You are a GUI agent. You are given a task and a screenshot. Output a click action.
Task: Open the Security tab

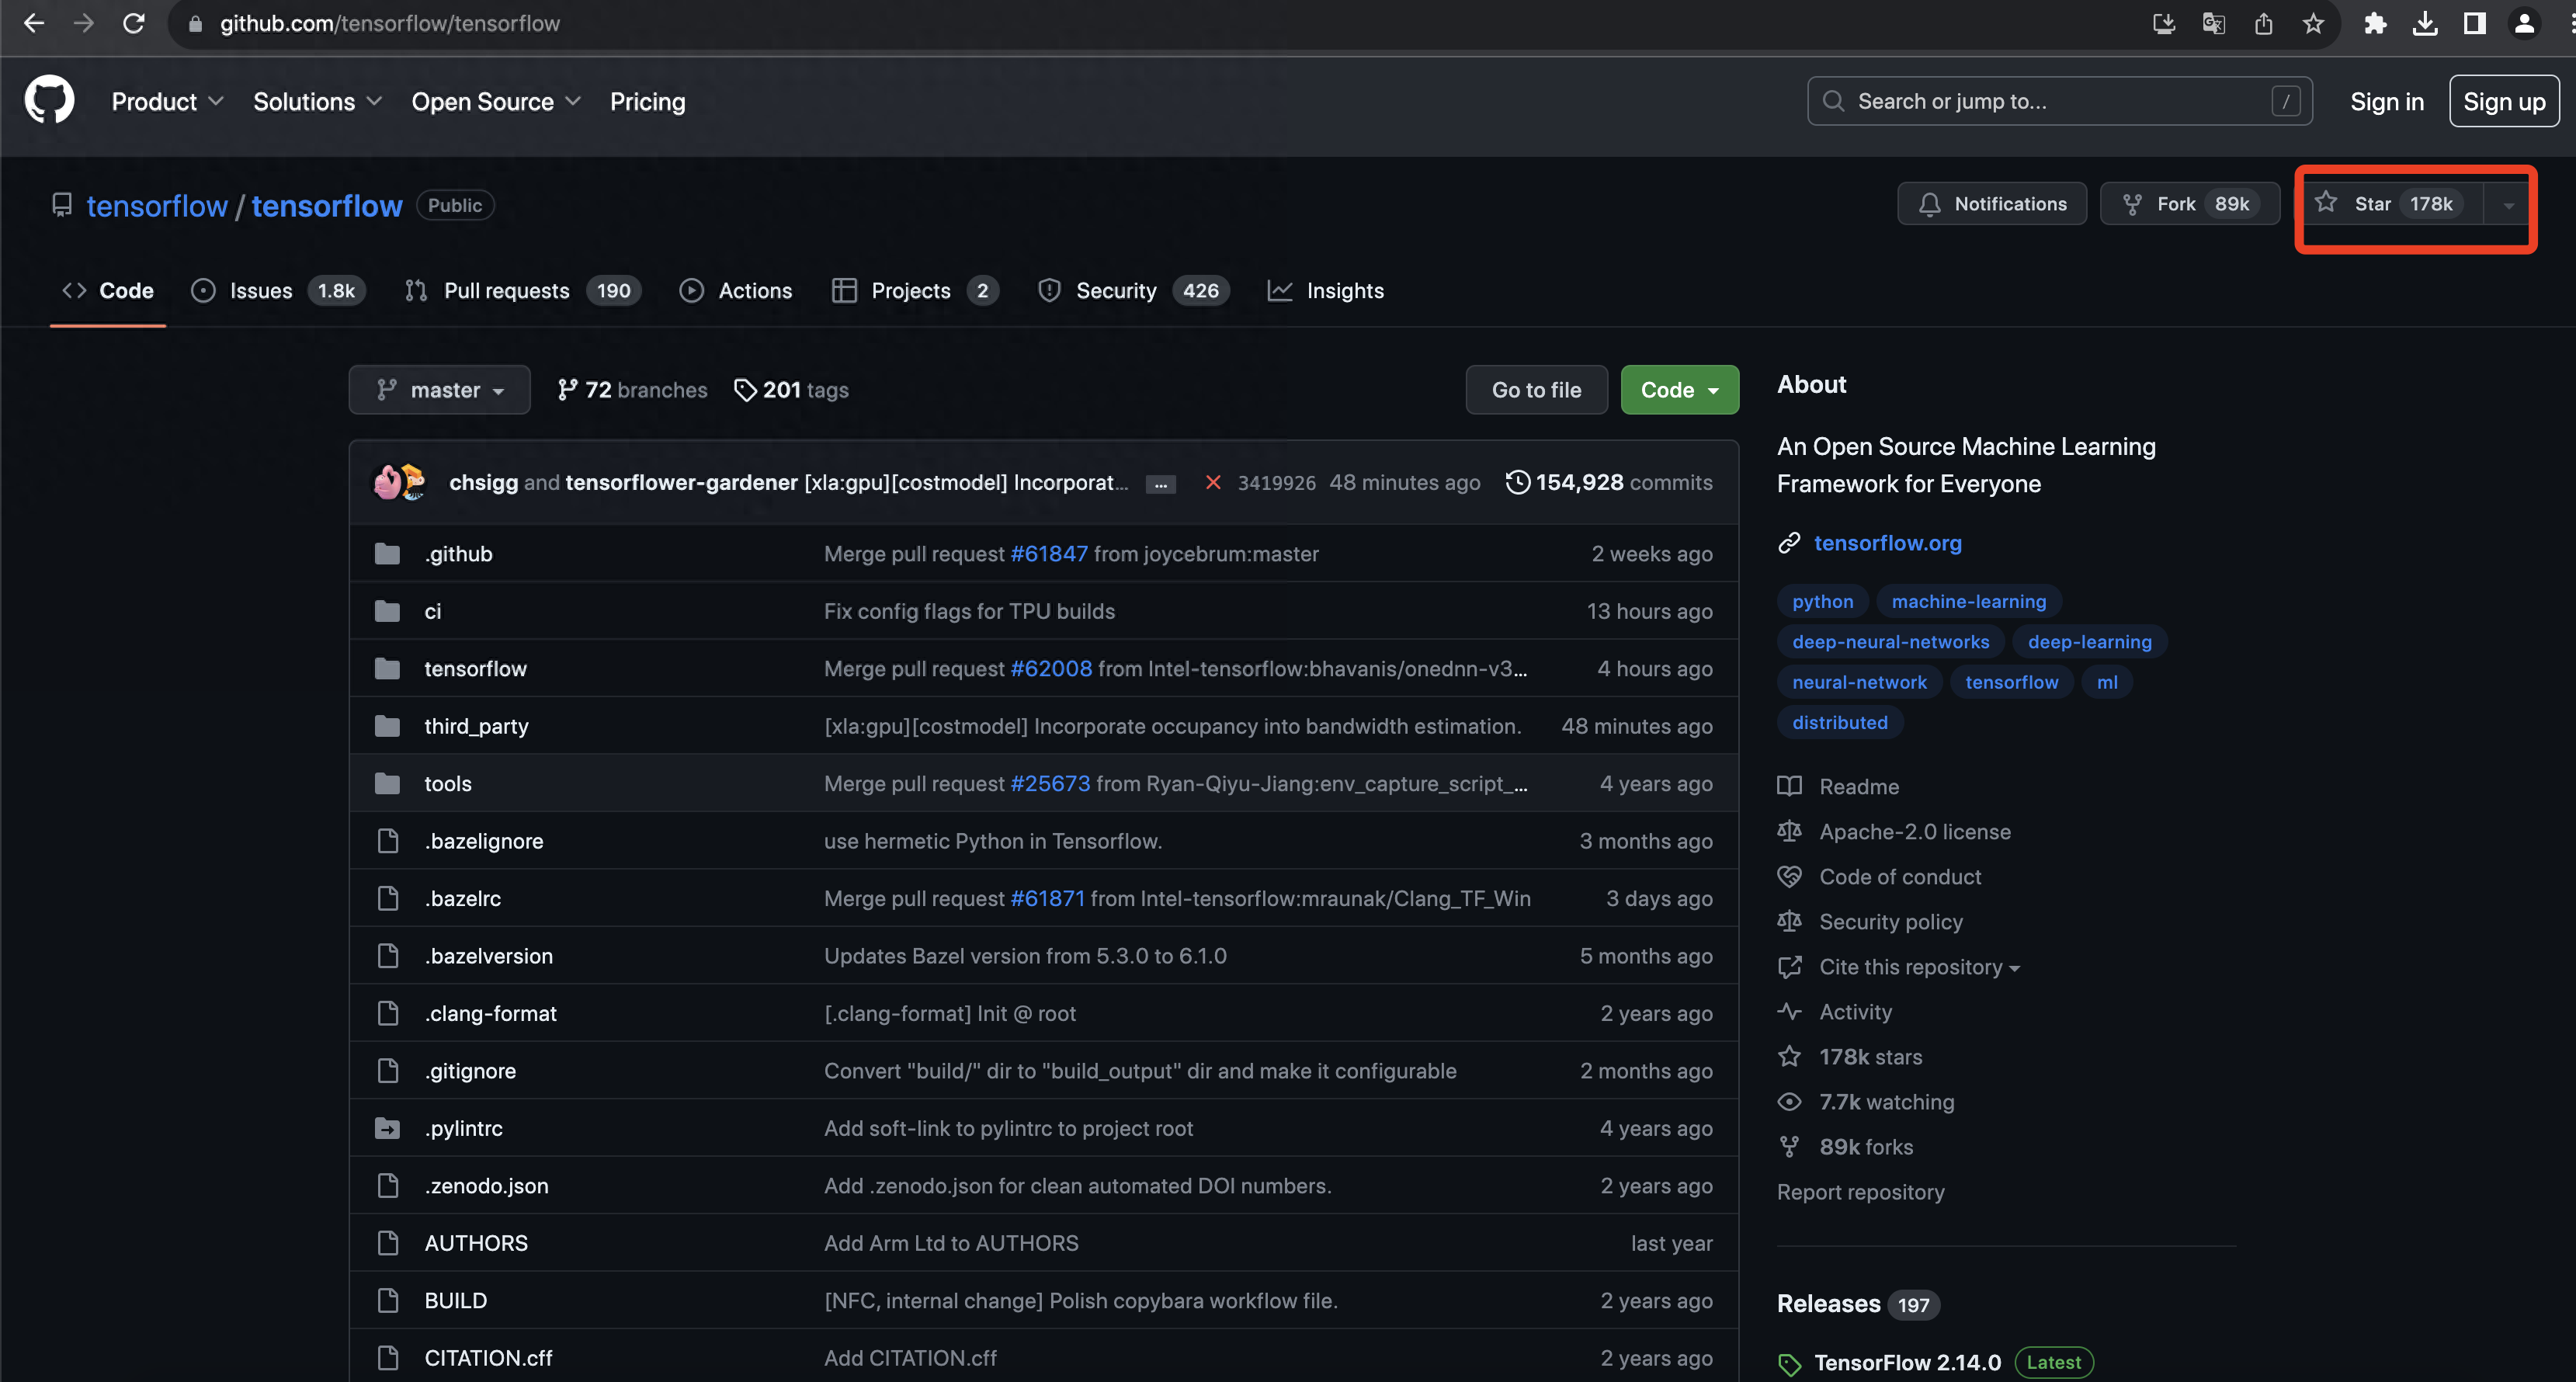coord(1133,291)
